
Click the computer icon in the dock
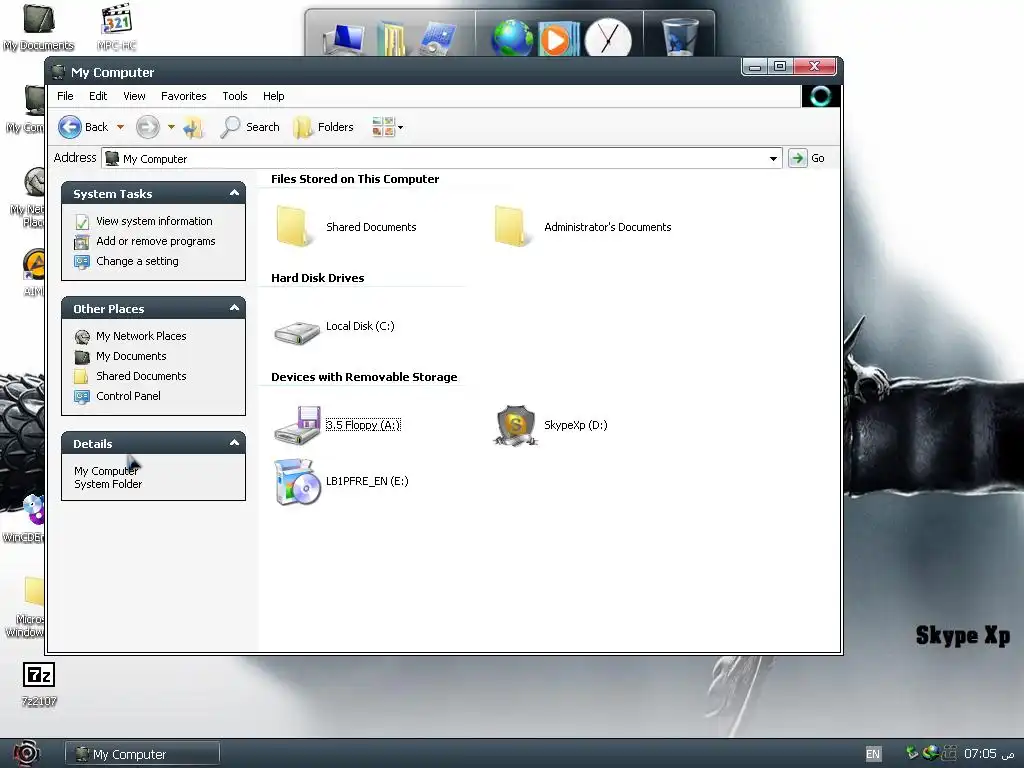click(x=345, y=39)
